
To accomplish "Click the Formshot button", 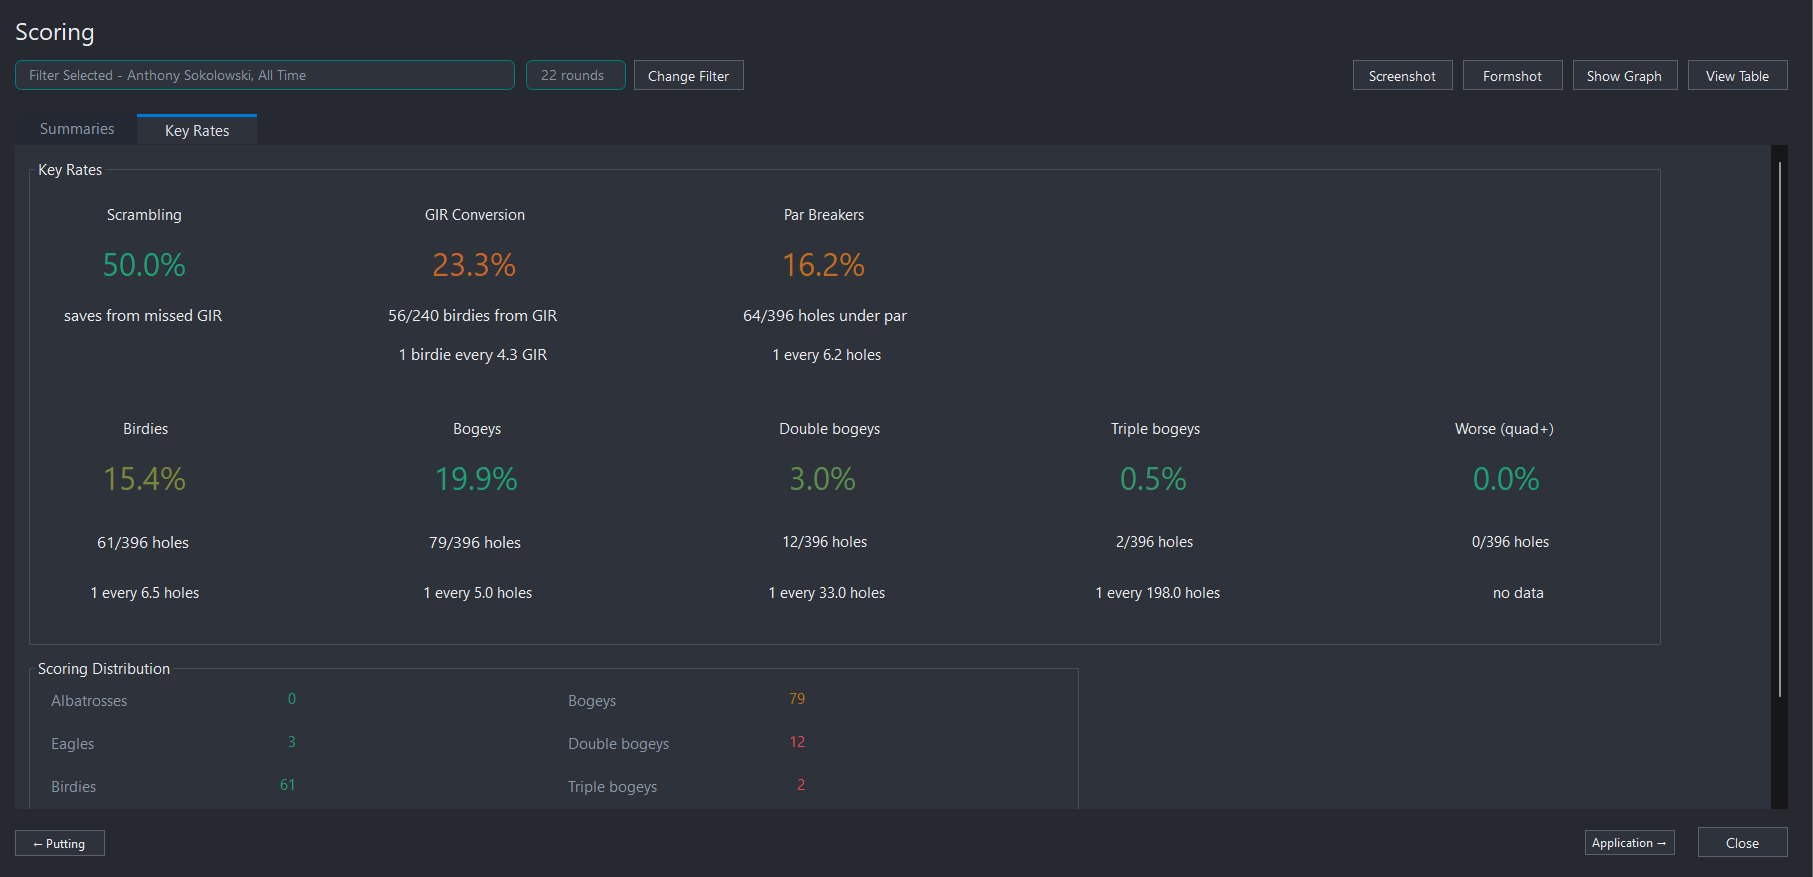I will point(1512,76).
